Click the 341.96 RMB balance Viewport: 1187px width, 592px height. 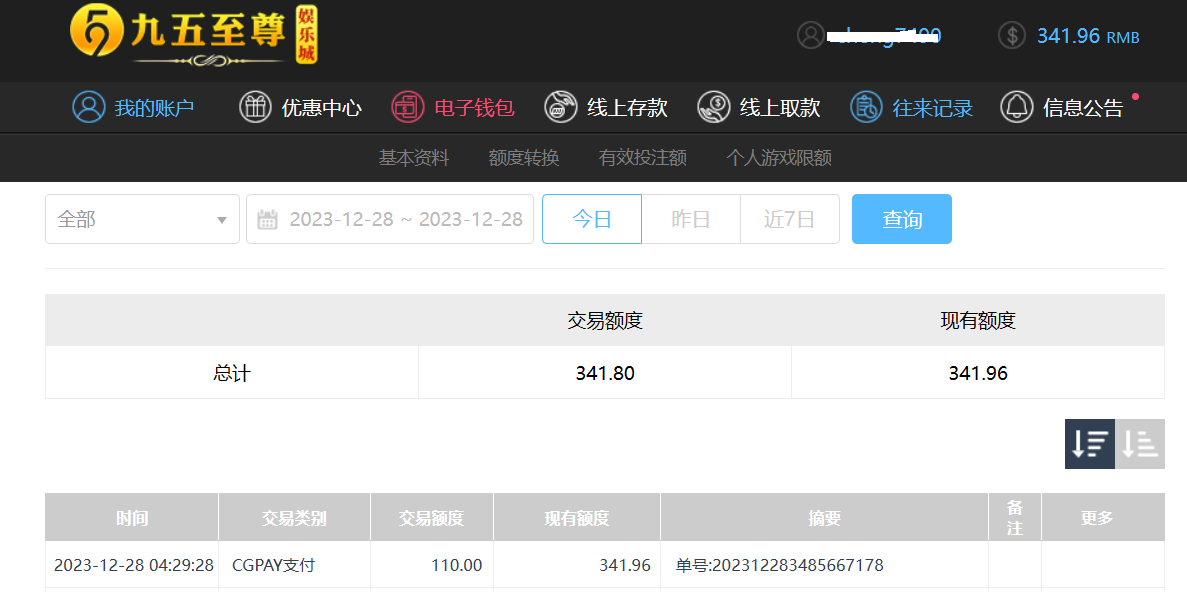(x=1088, y=36)
